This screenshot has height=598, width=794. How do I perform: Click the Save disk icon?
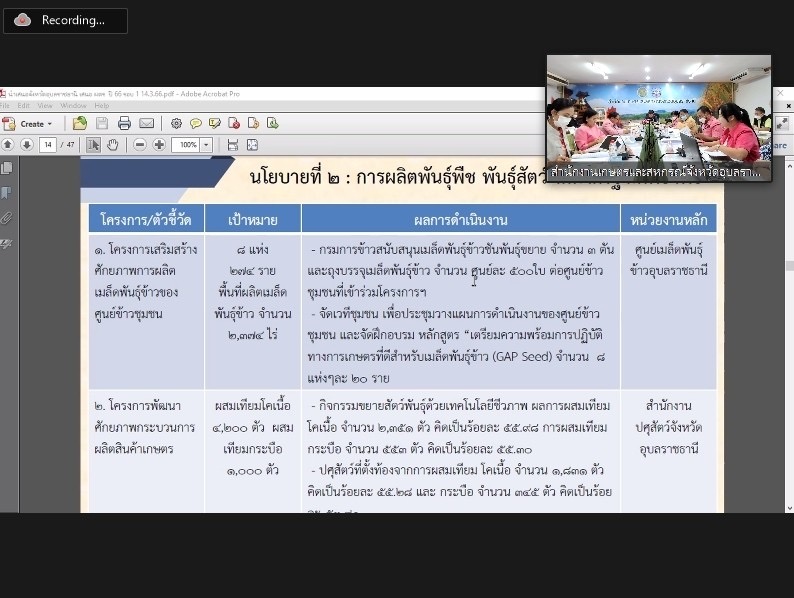pos(102,124)
